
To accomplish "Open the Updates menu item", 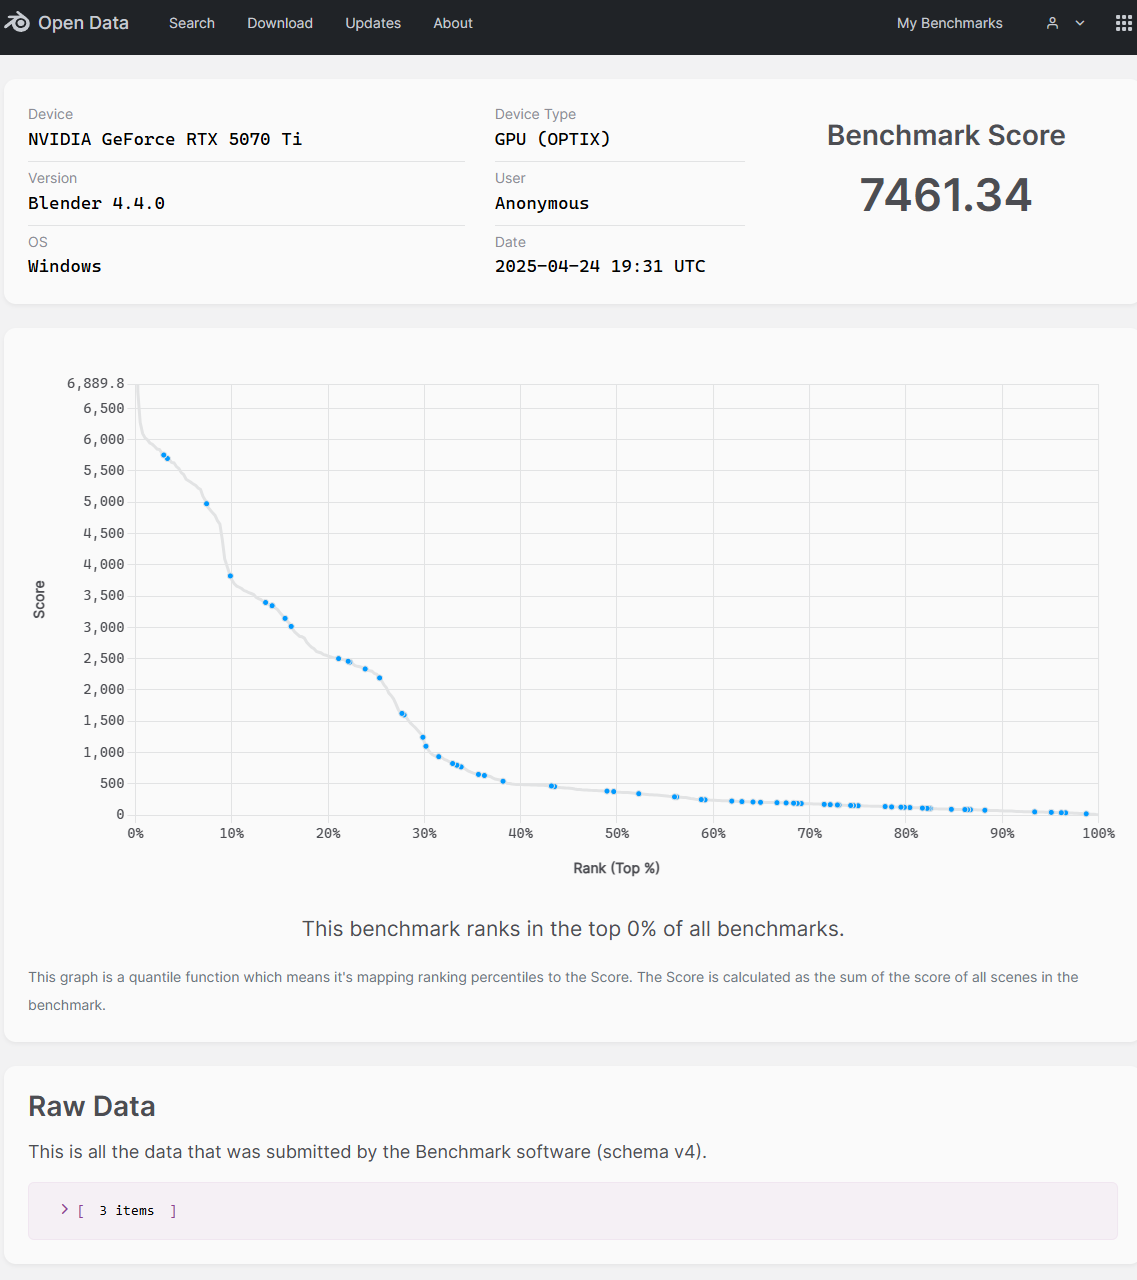I will click(373, 23).
